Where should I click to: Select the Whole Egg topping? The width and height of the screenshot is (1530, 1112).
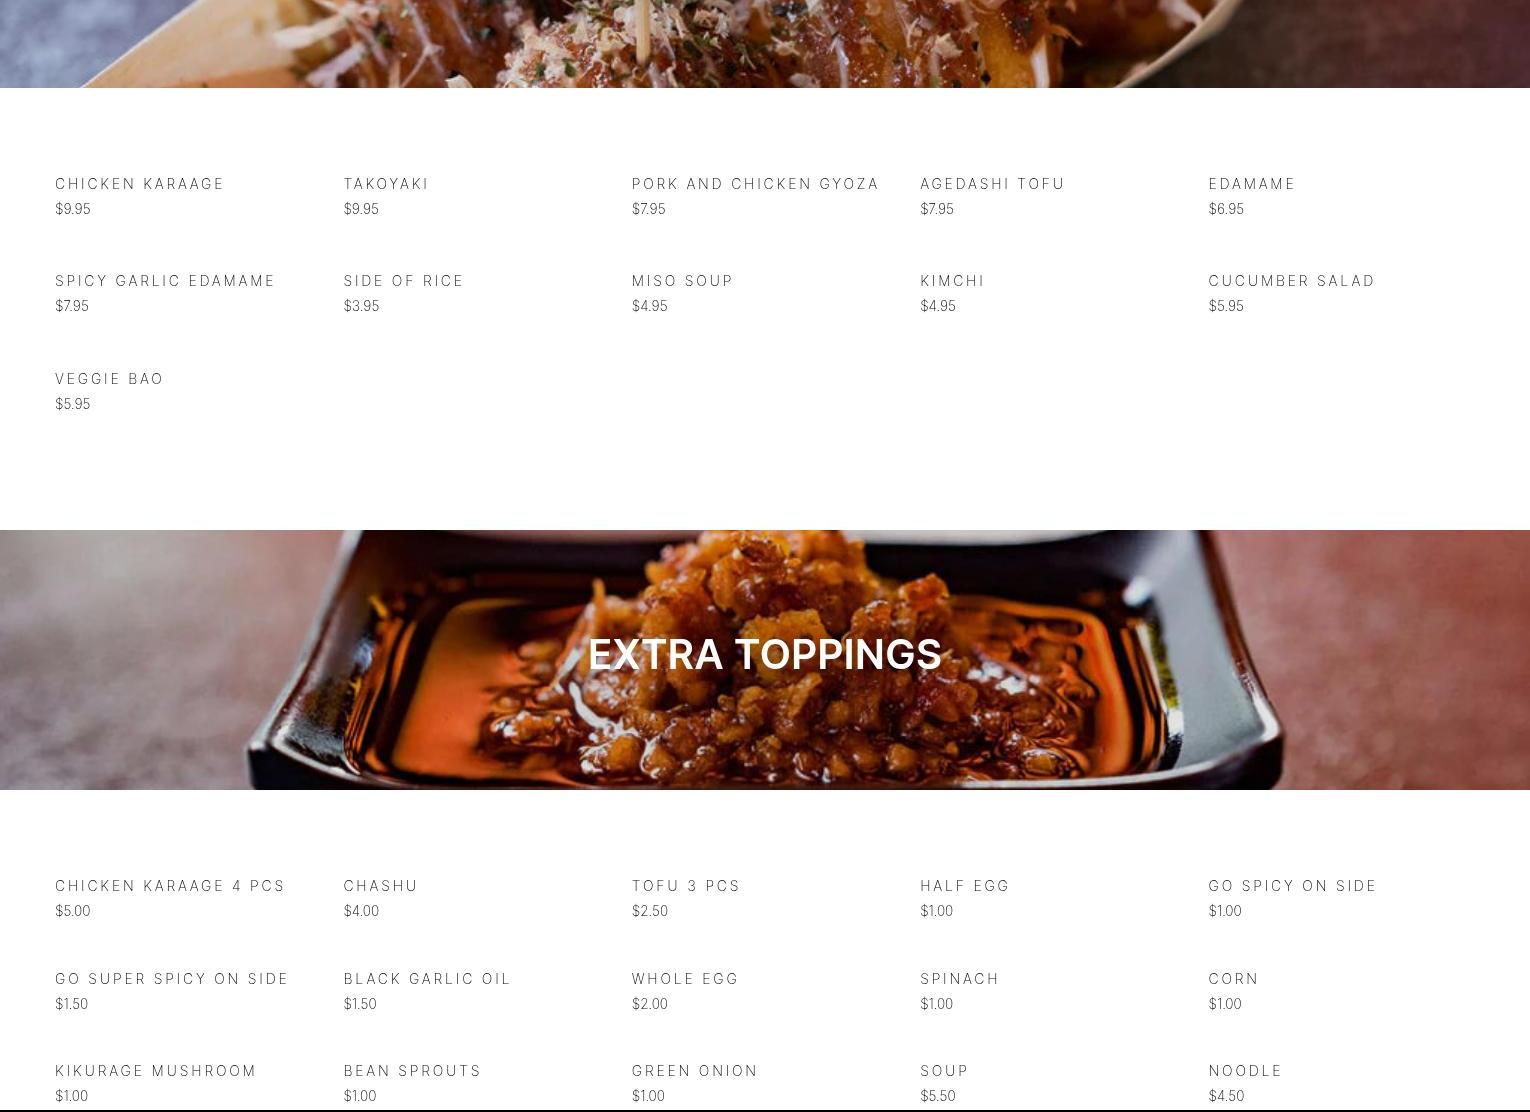(x=685, y=979)
